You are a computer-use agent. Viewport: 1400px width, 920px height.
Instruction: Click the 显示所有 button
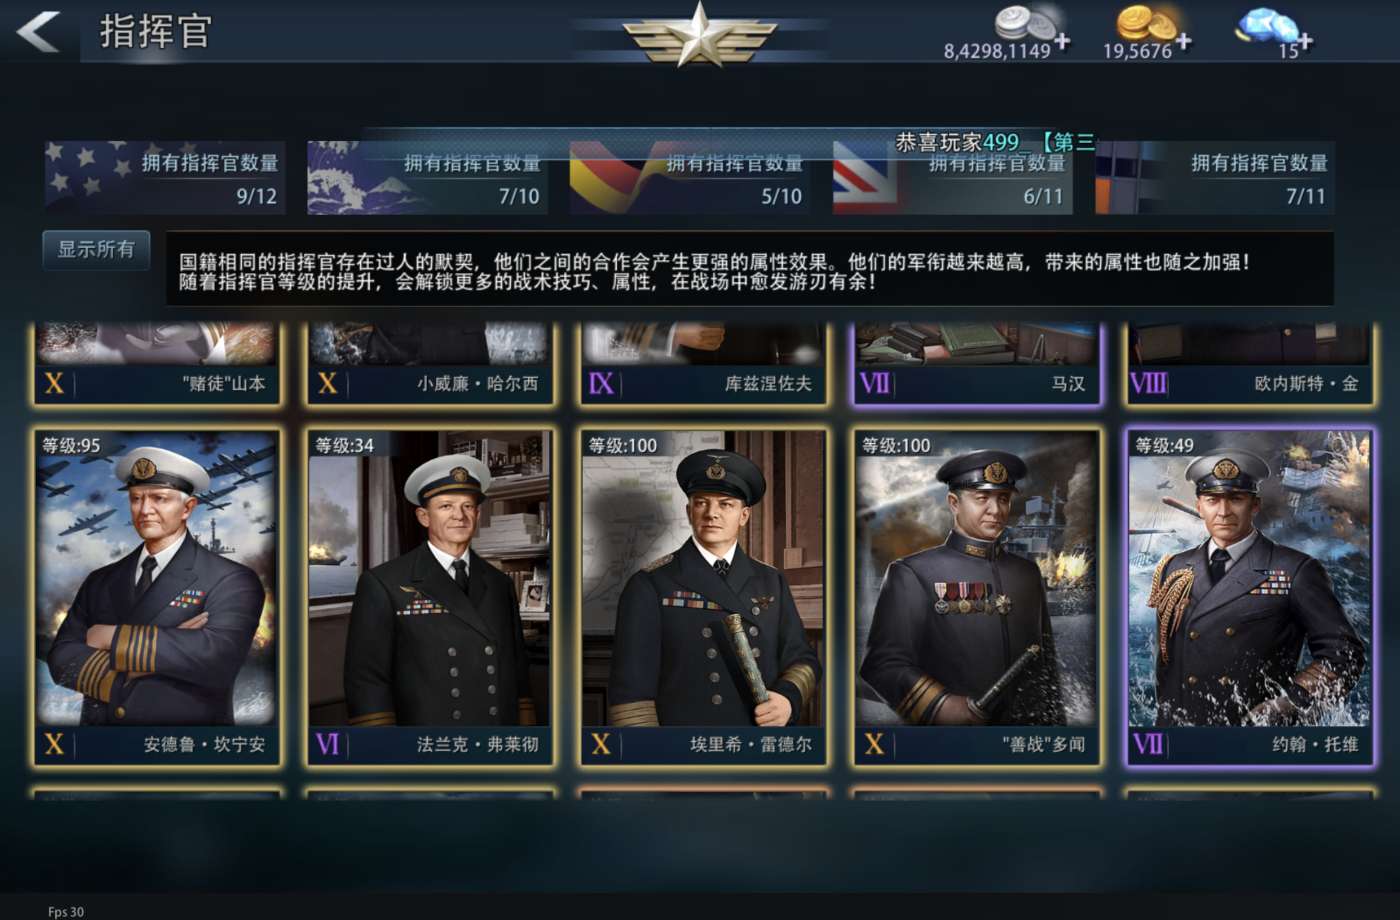pos(96,250)
